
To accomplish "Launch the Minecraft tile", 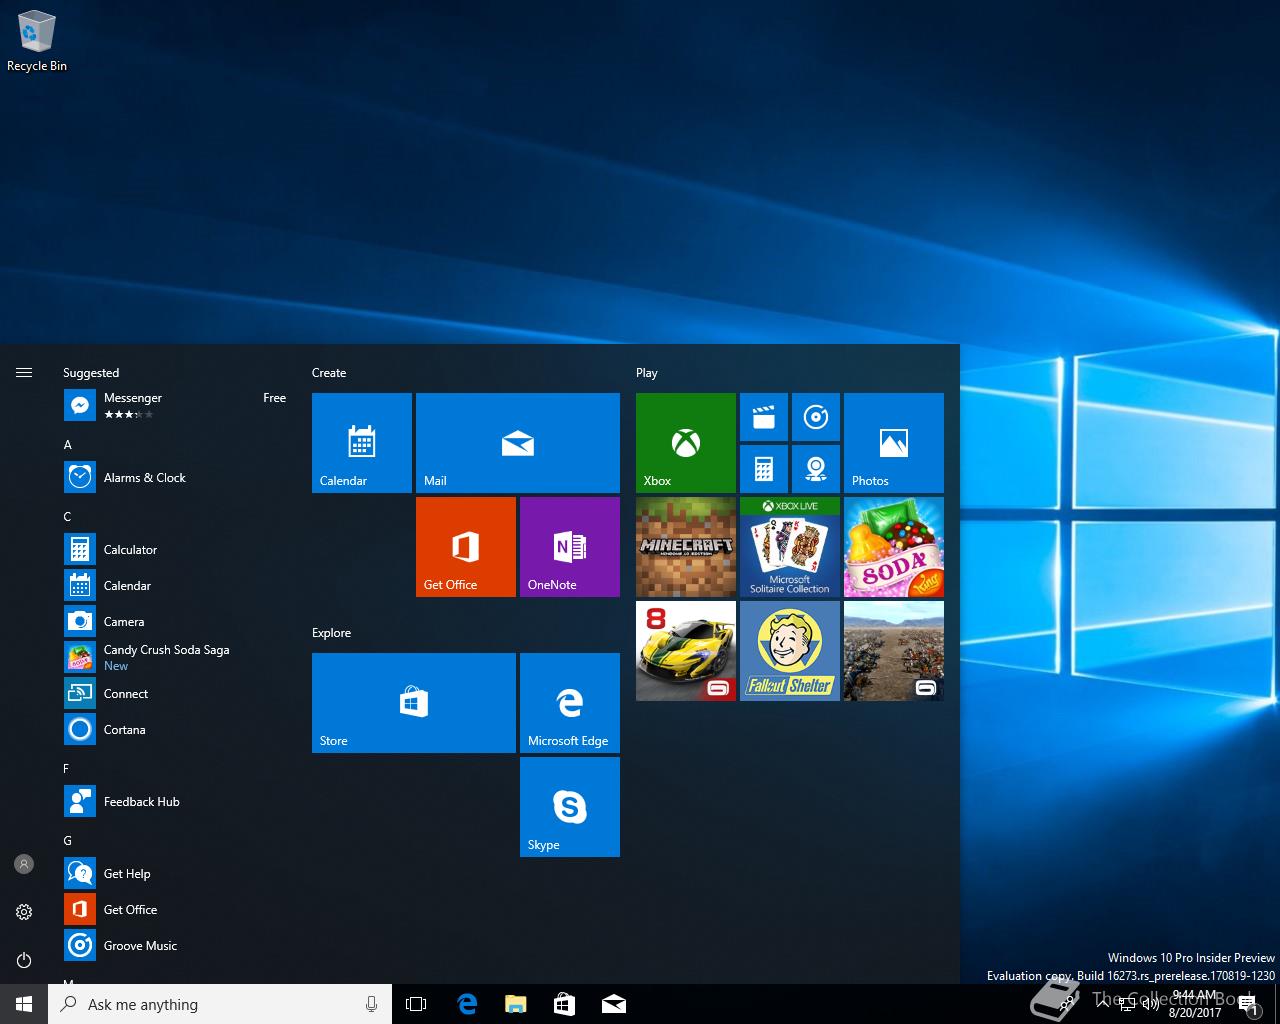I will click(x=685, y=546).
